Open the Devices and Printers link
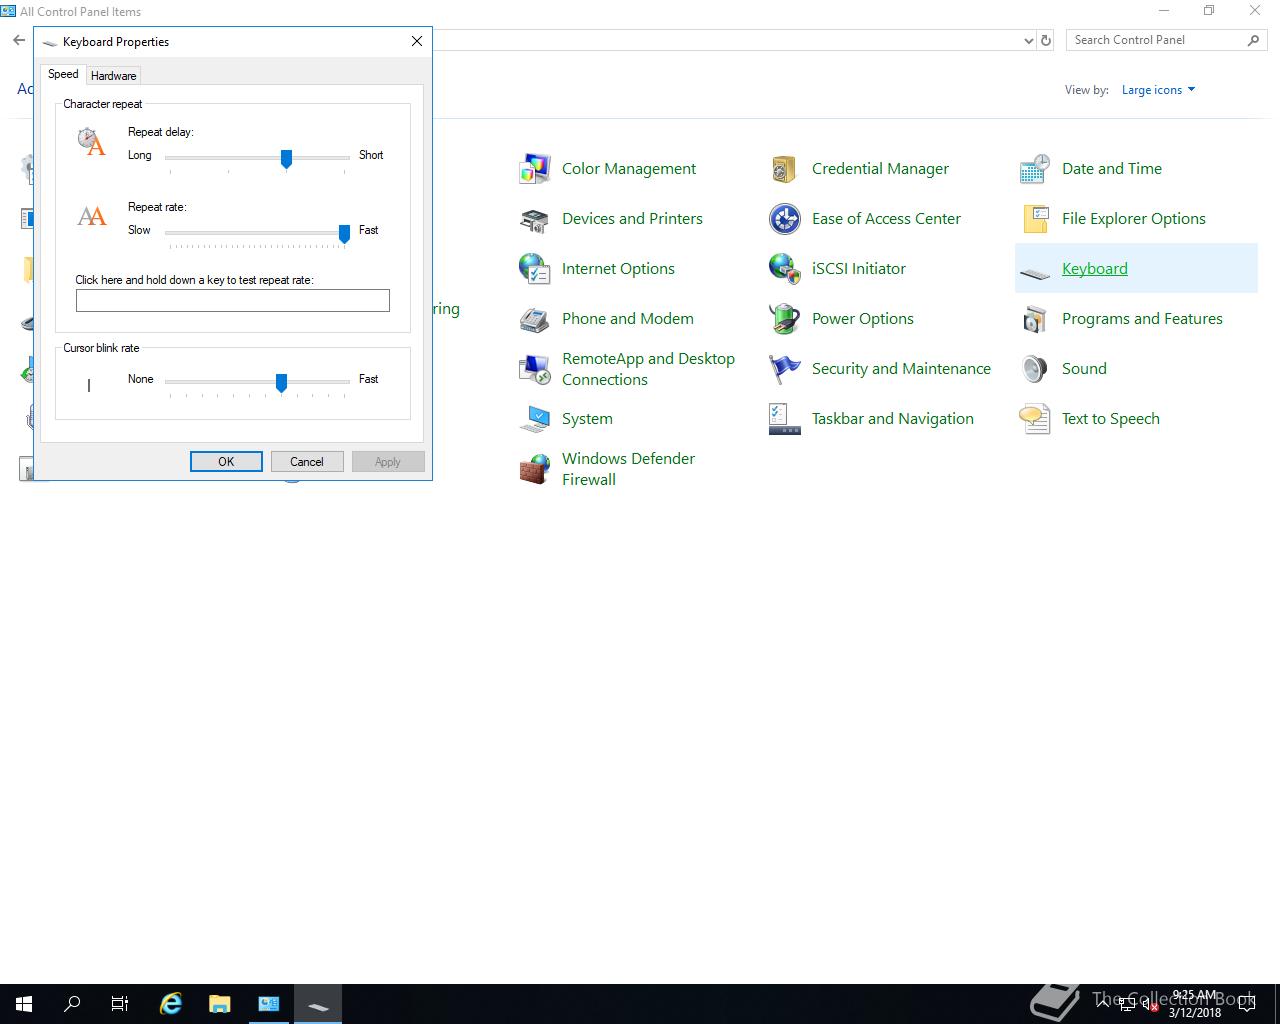Image resolution: width=1280 pixels, height=1024 pixels. (x=632, y=219)
